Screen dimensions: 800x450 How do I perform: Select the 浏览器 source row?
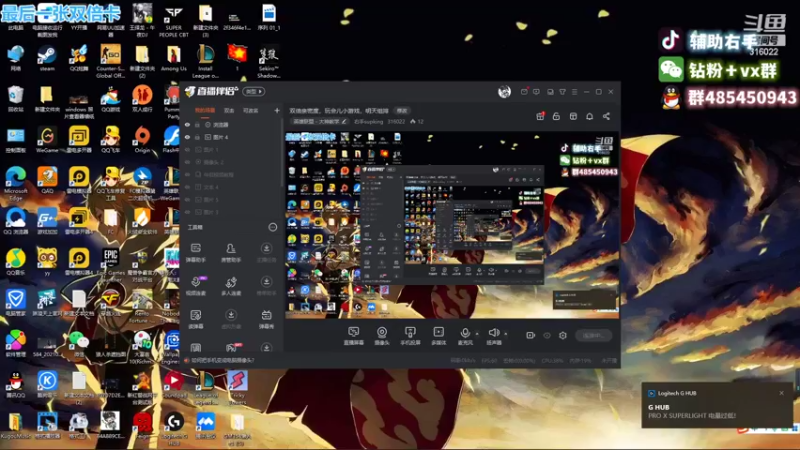tap(232, 124)
